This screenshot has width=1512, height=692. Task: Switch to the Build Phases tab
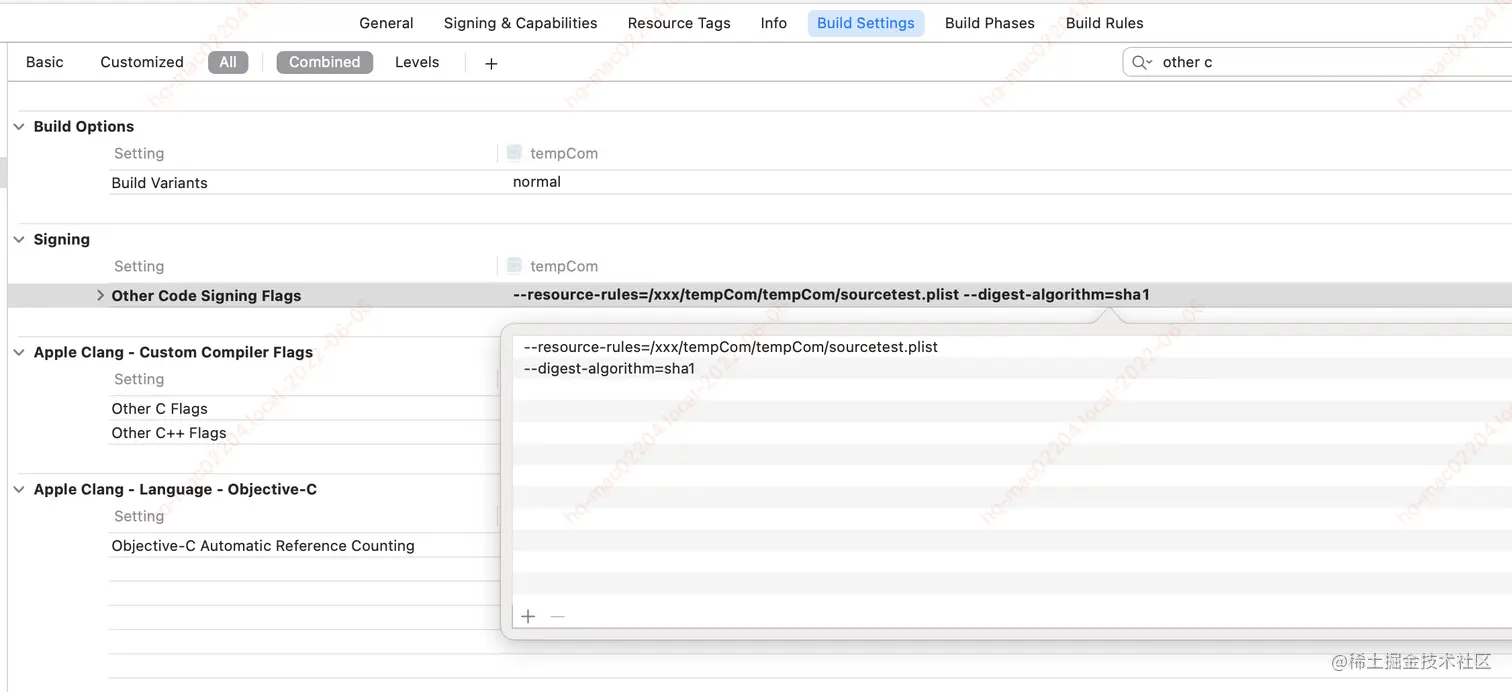click(990, 23)
